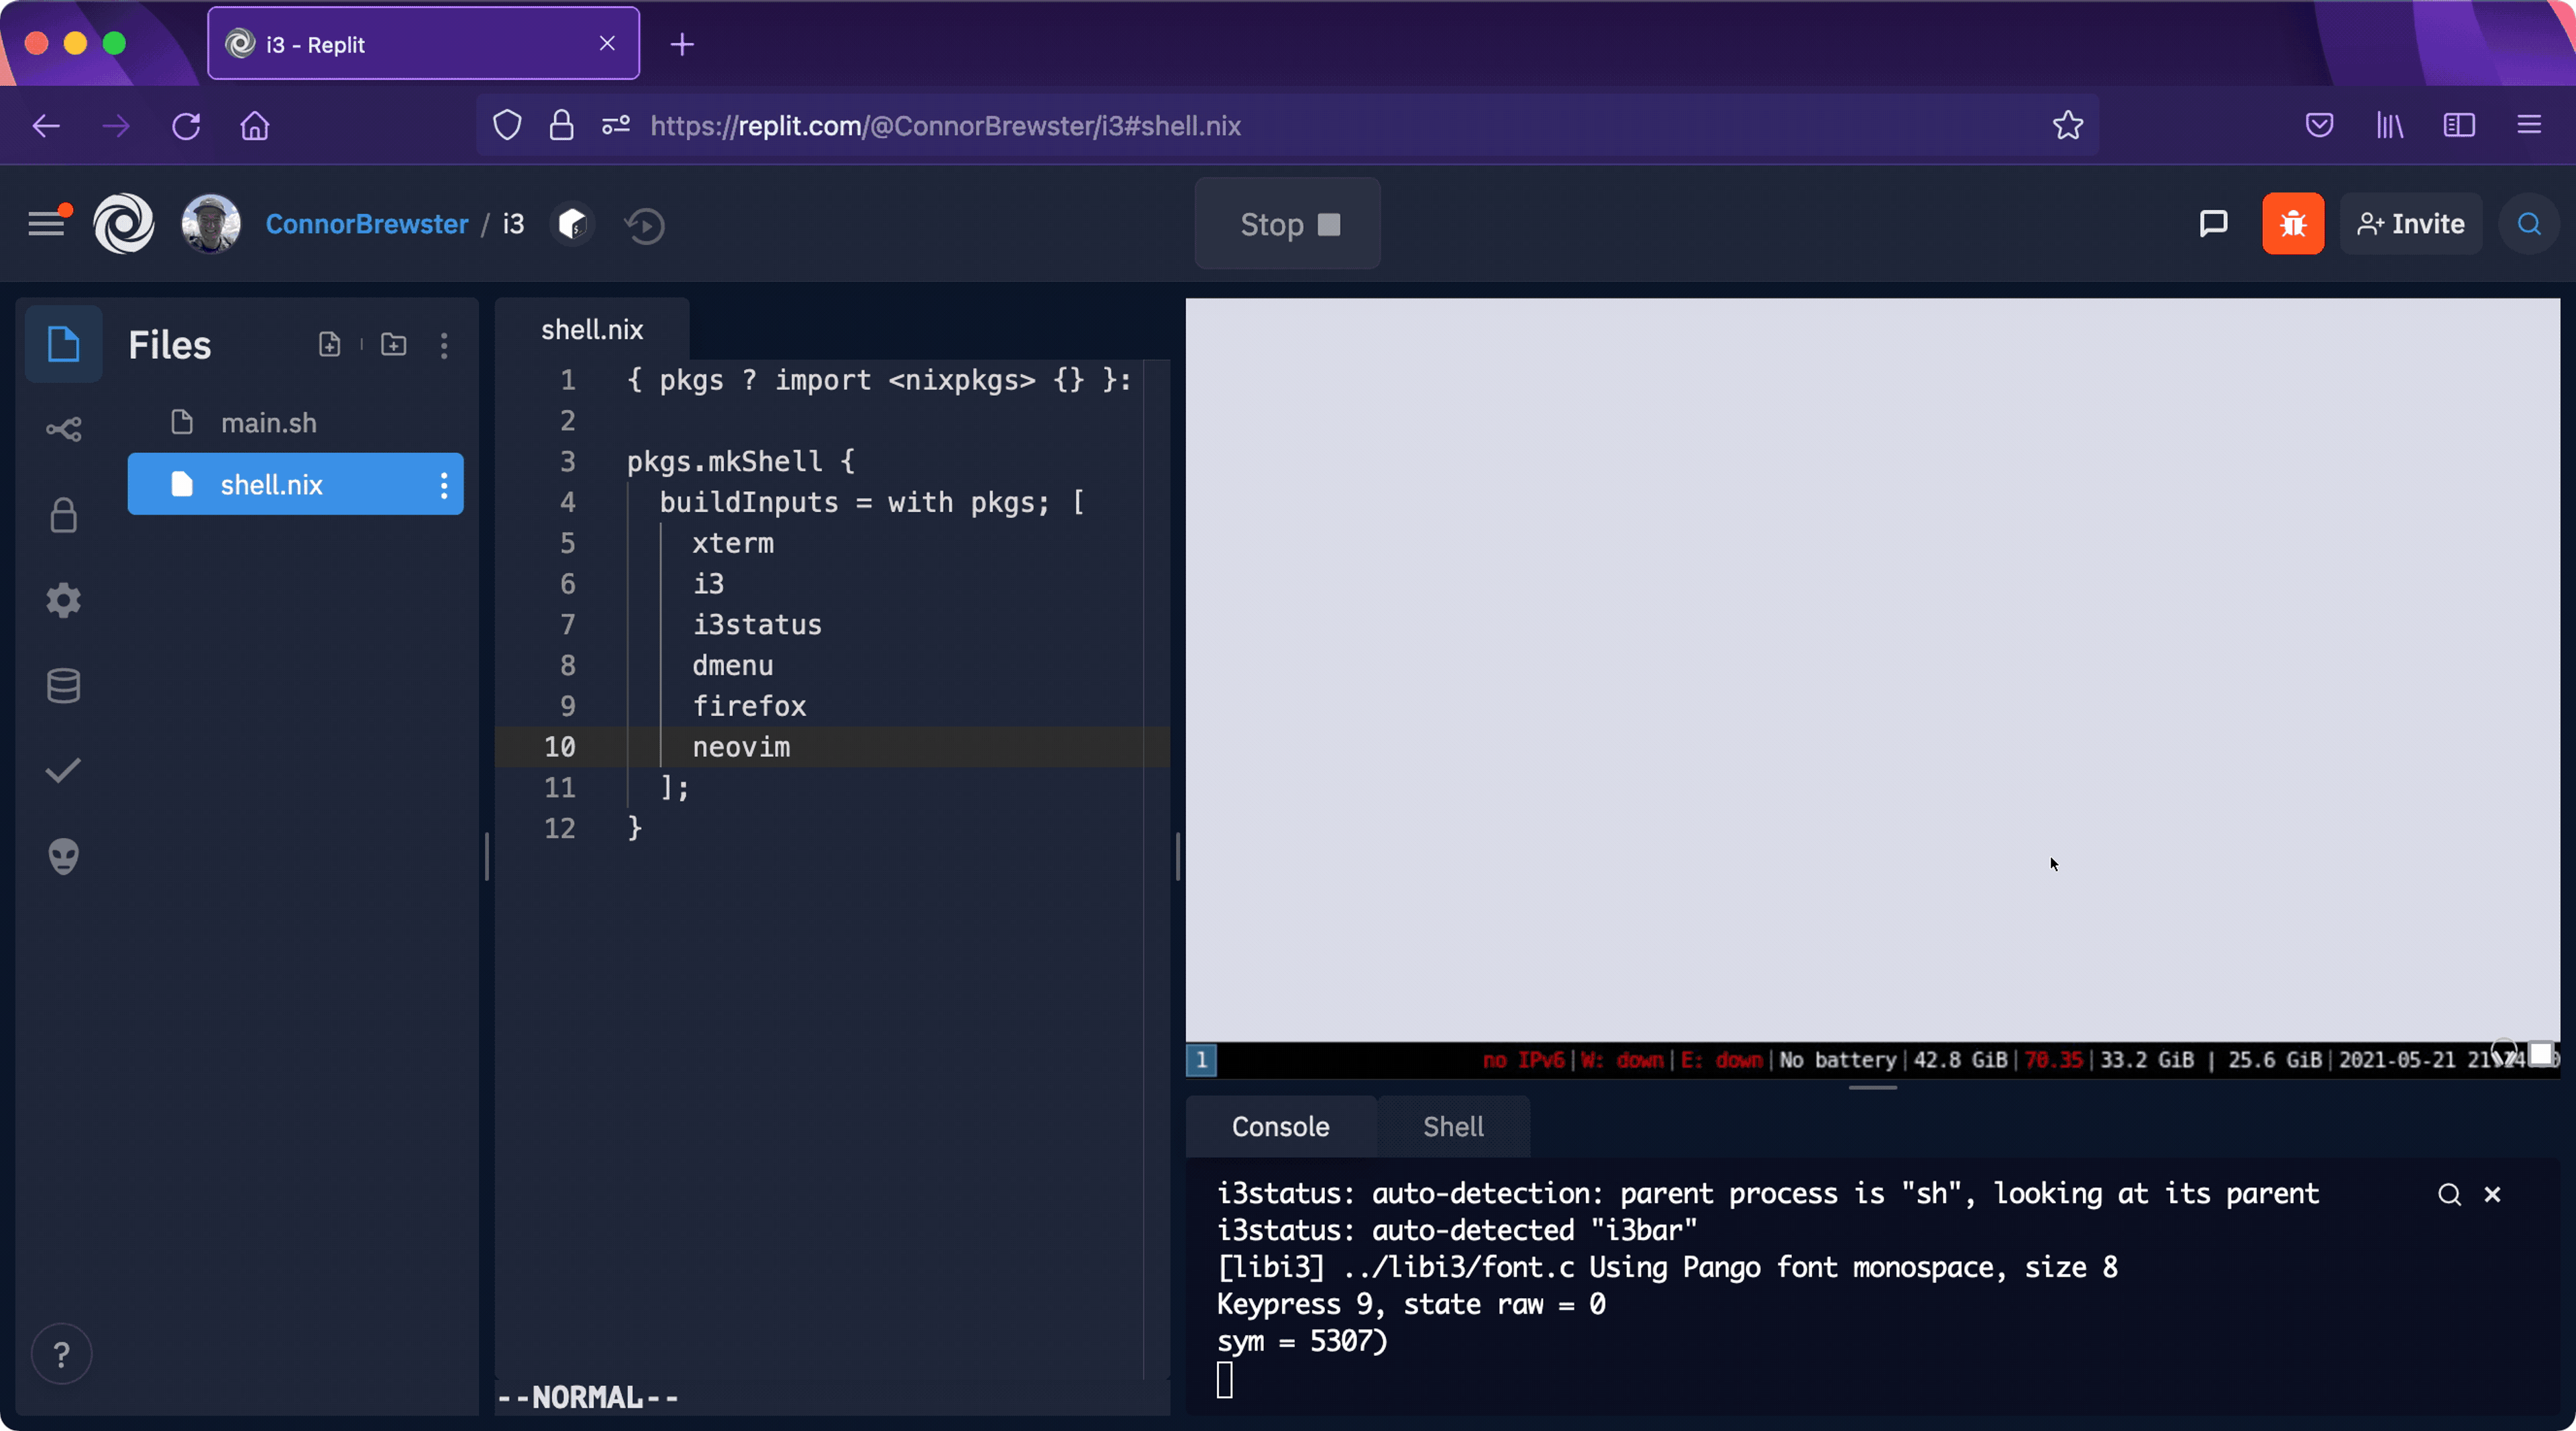The height and width of the screenshot is (1431, 2576).
Task: Open the Settings gear in sidebar
Action: [x=63, y=600]
